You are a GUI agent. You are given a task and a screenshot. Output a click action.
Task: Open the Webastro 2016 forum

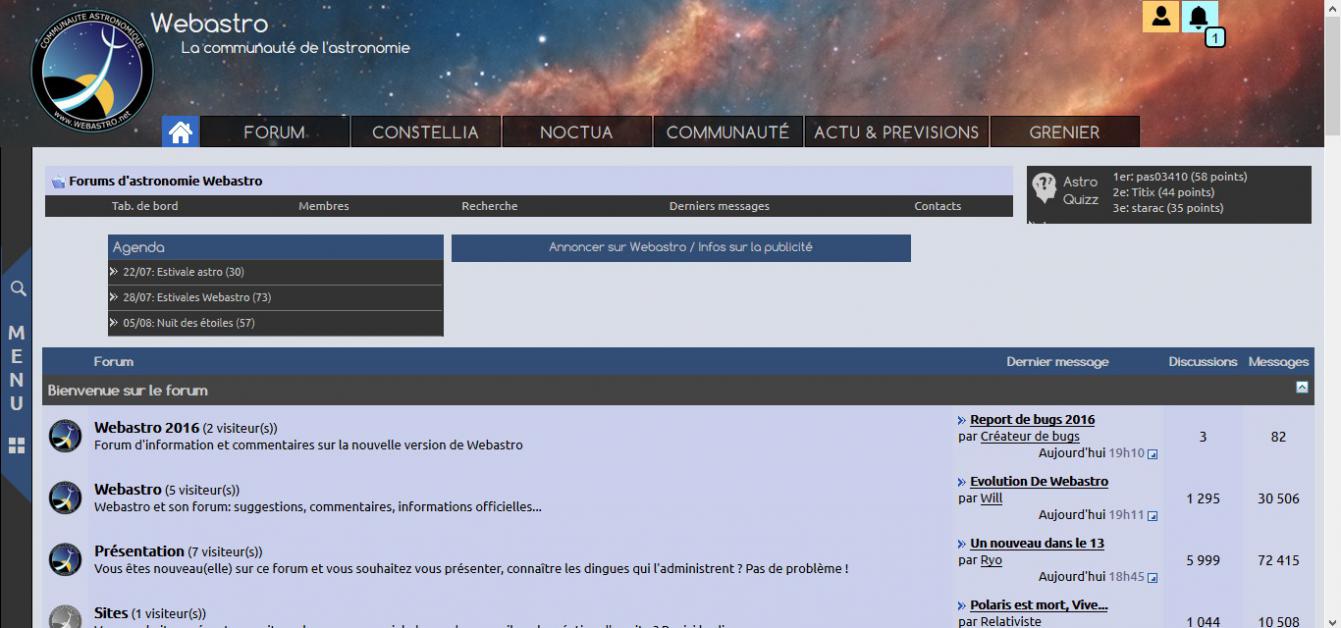click(x=147, y=427)
